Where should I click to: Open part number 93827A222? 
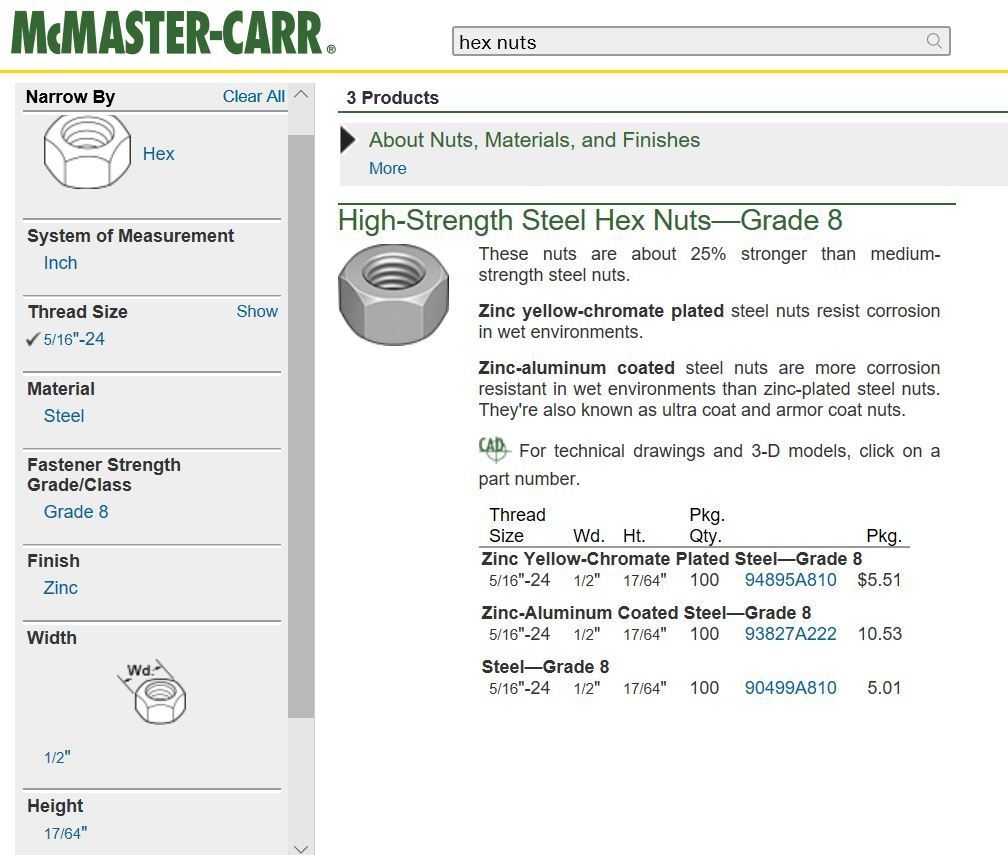(x=790, y=634)
